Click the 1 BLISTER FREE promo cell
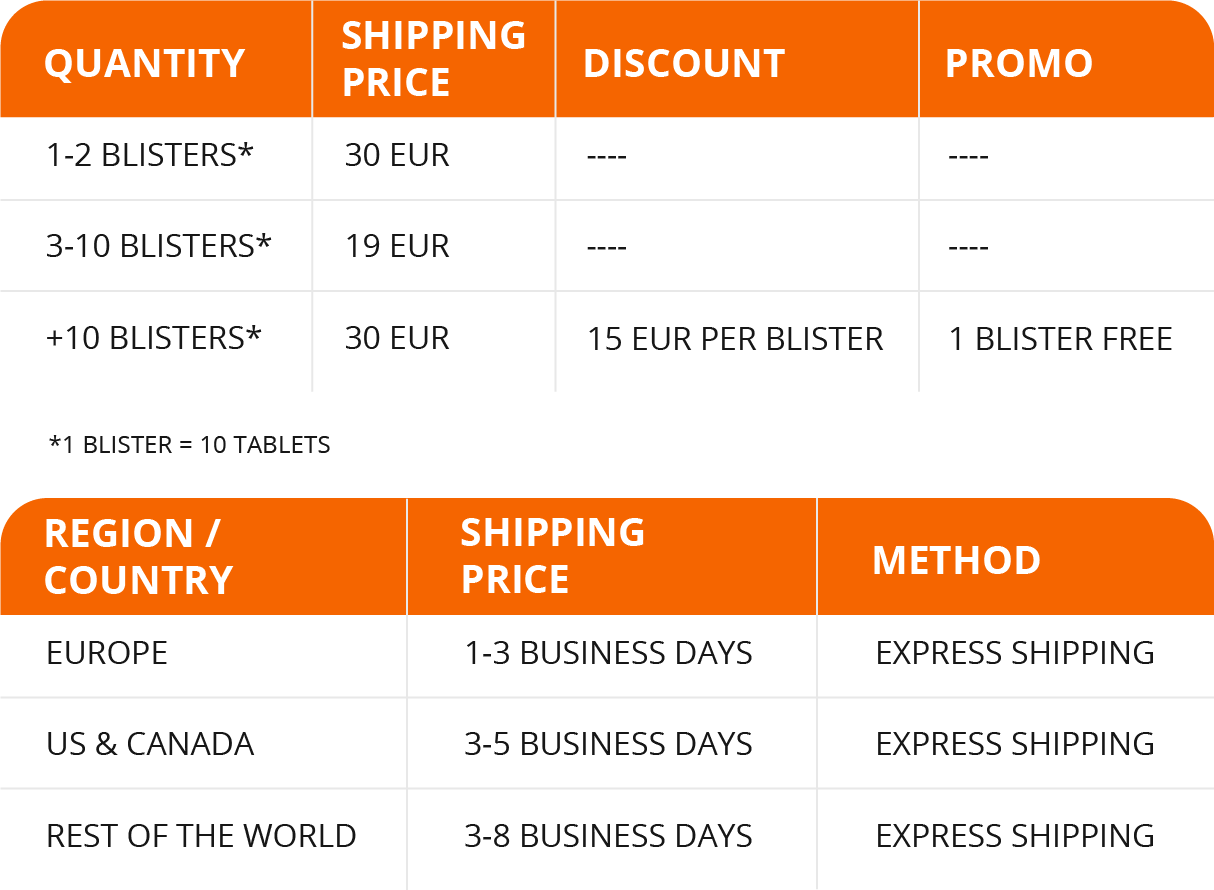The height and width of the screenshot is (890, 1214). [x=1060, y=339]
